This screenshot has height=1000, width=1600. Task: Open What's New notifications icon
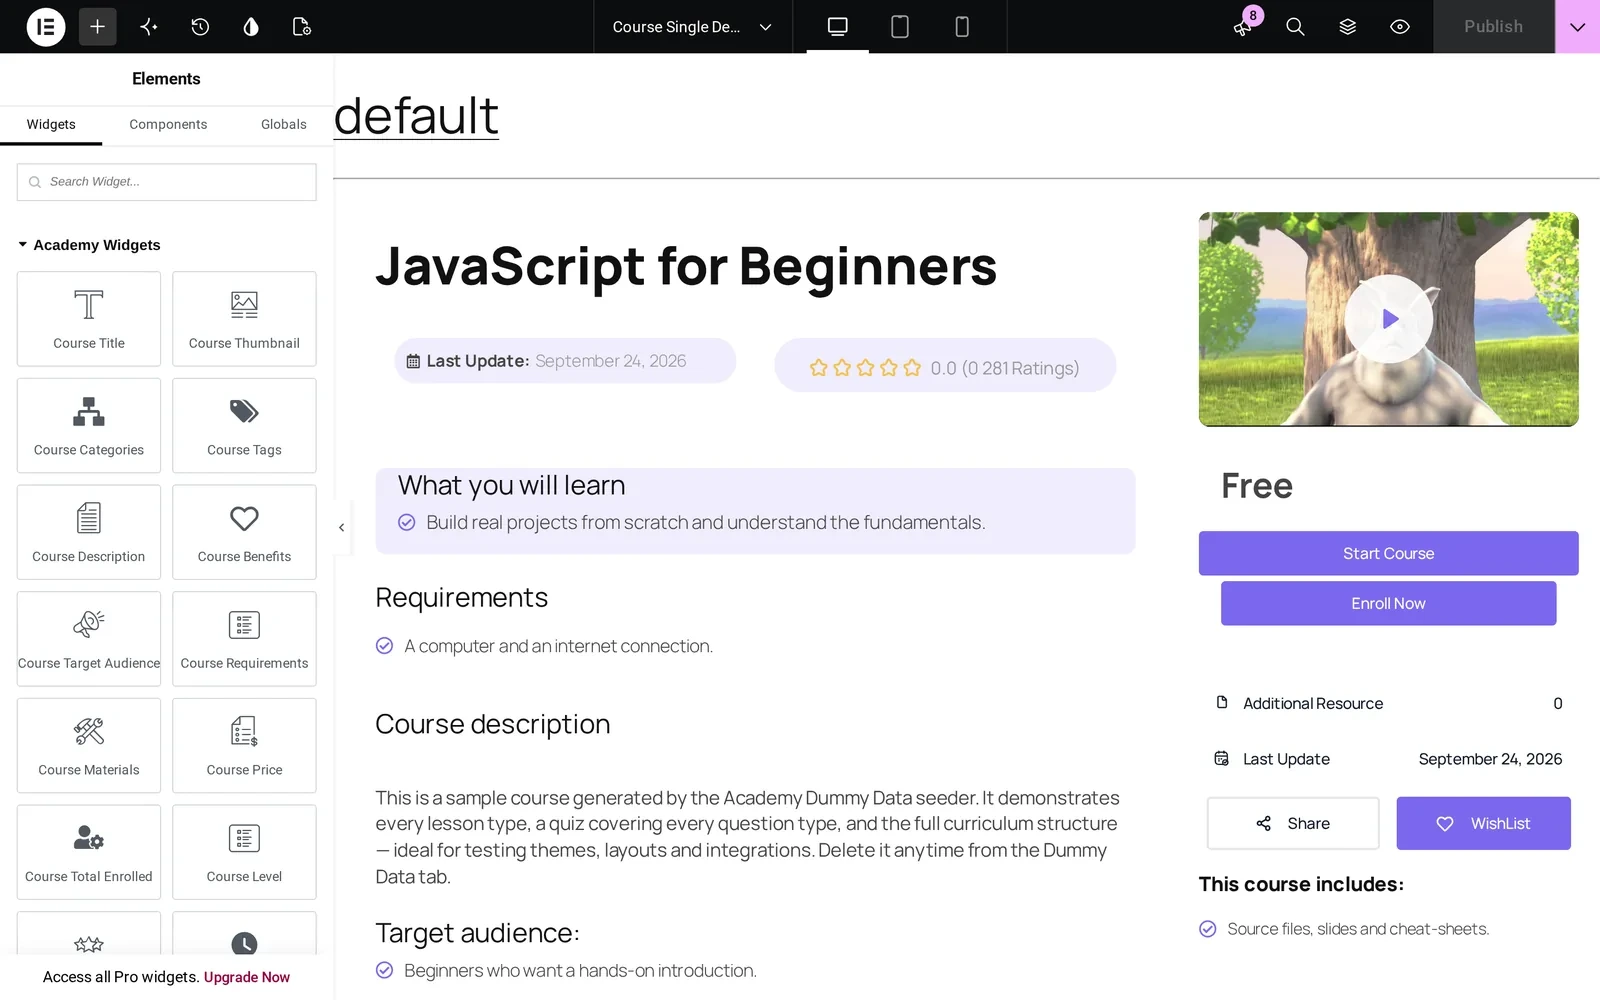(x=1243, y=27)
